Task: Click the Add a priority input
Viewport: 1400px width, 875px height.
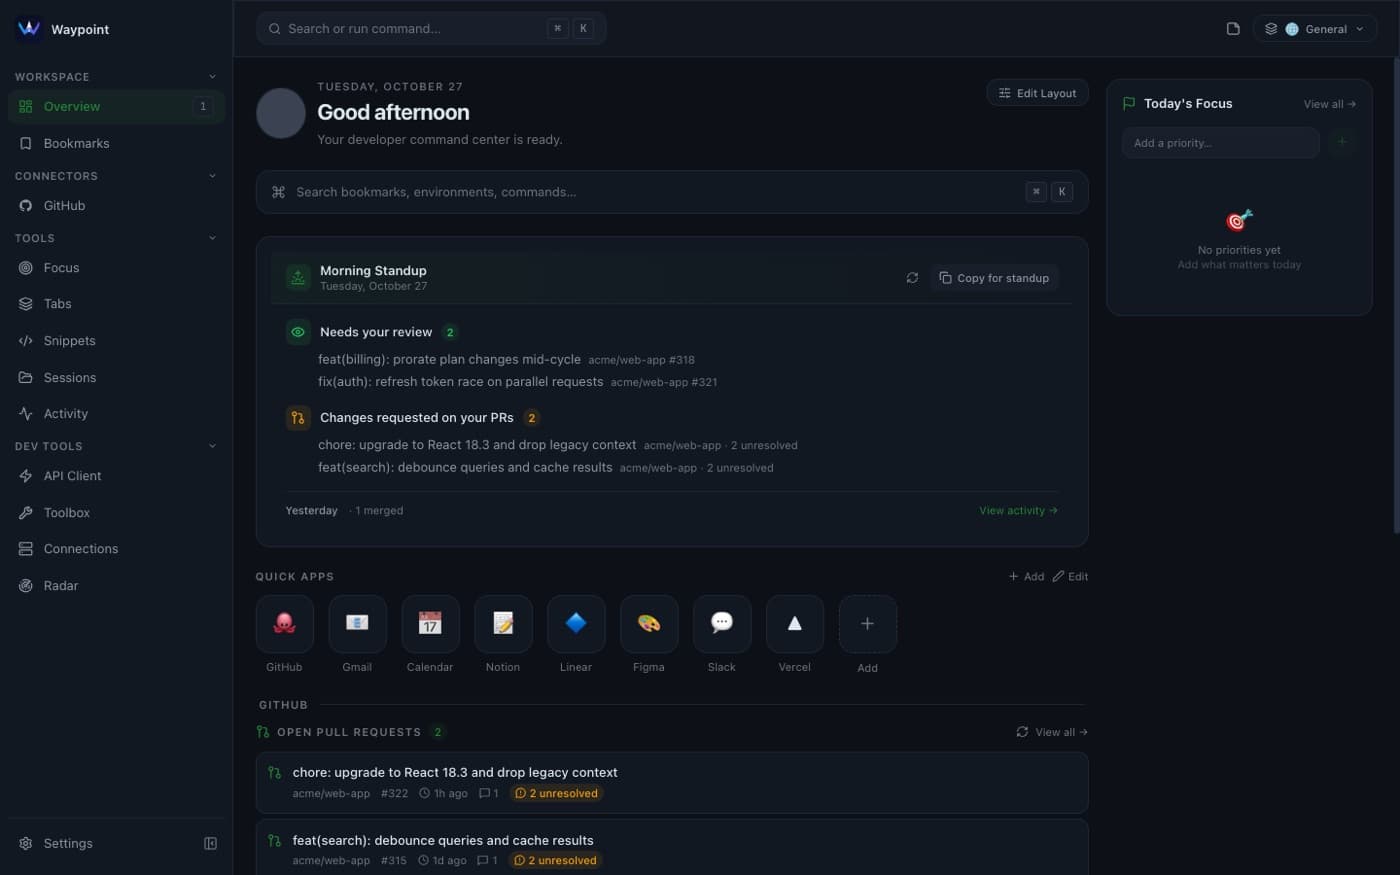Action: pyautogui.click(x=1220, y=142)
